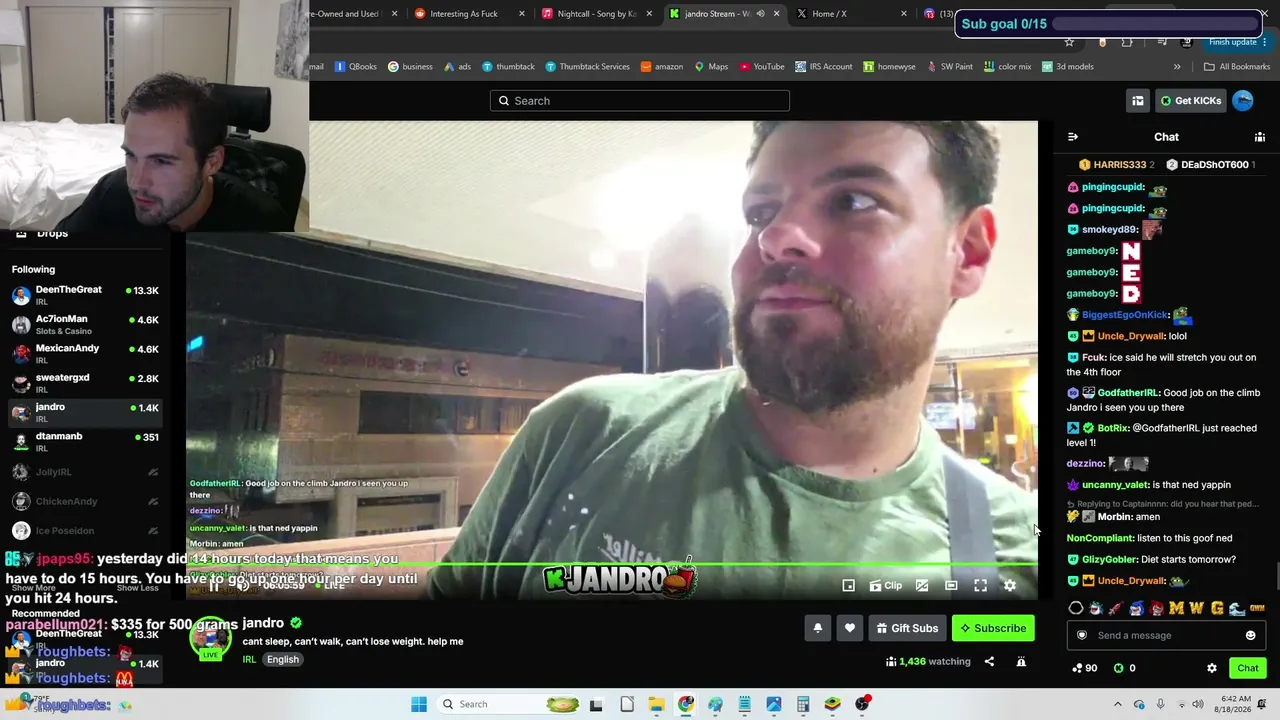Click the Gift Subs button
The width and height of the screenshot is (1280, 720).
[x=907, y=628]
